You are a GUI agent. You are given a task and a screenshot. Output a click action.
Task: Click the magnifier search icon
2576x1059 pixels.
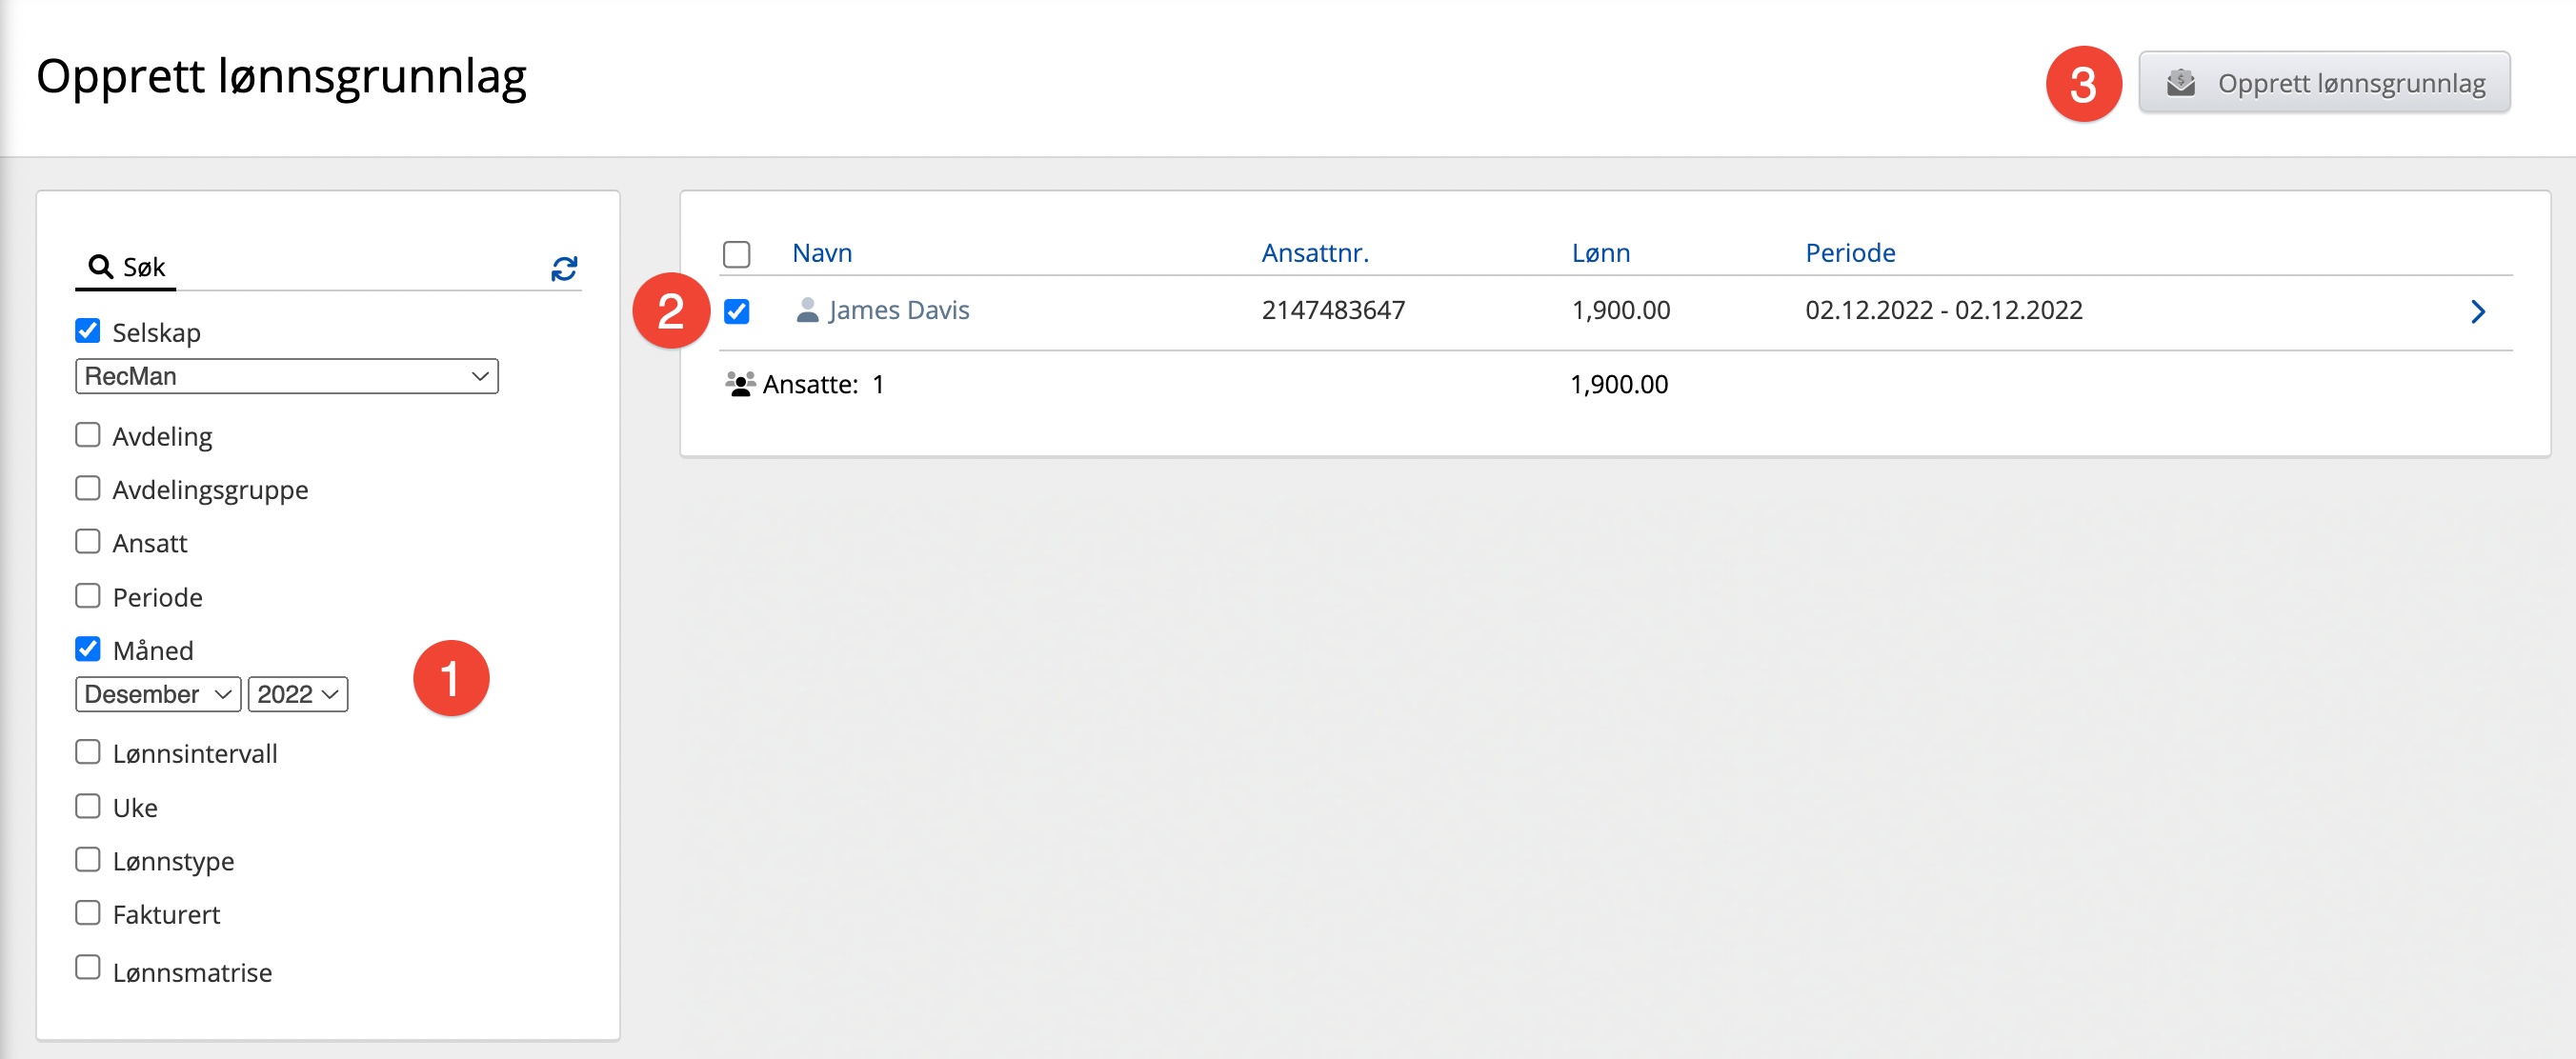(x=100, y=266)
